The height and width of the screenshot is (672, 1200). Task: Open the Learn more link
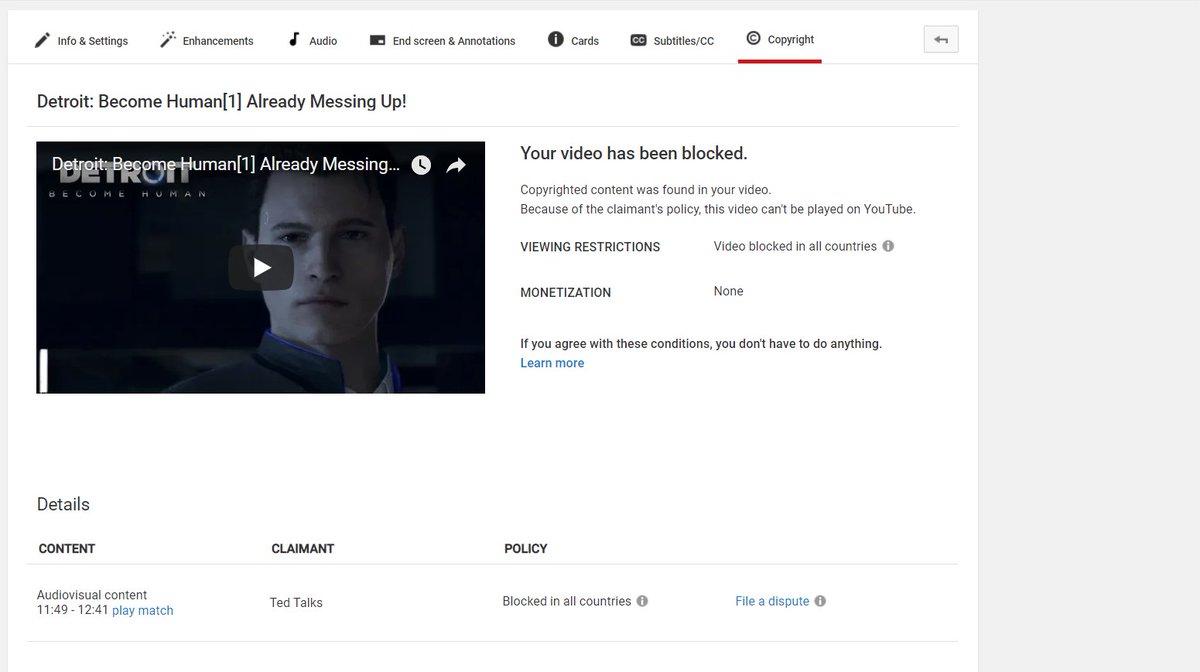coord(552,363)
